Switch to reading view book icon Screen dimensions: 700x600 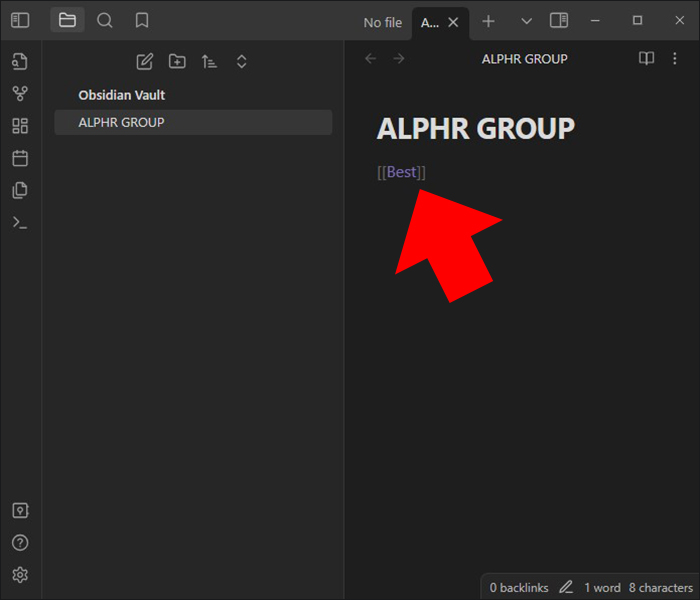646,58
